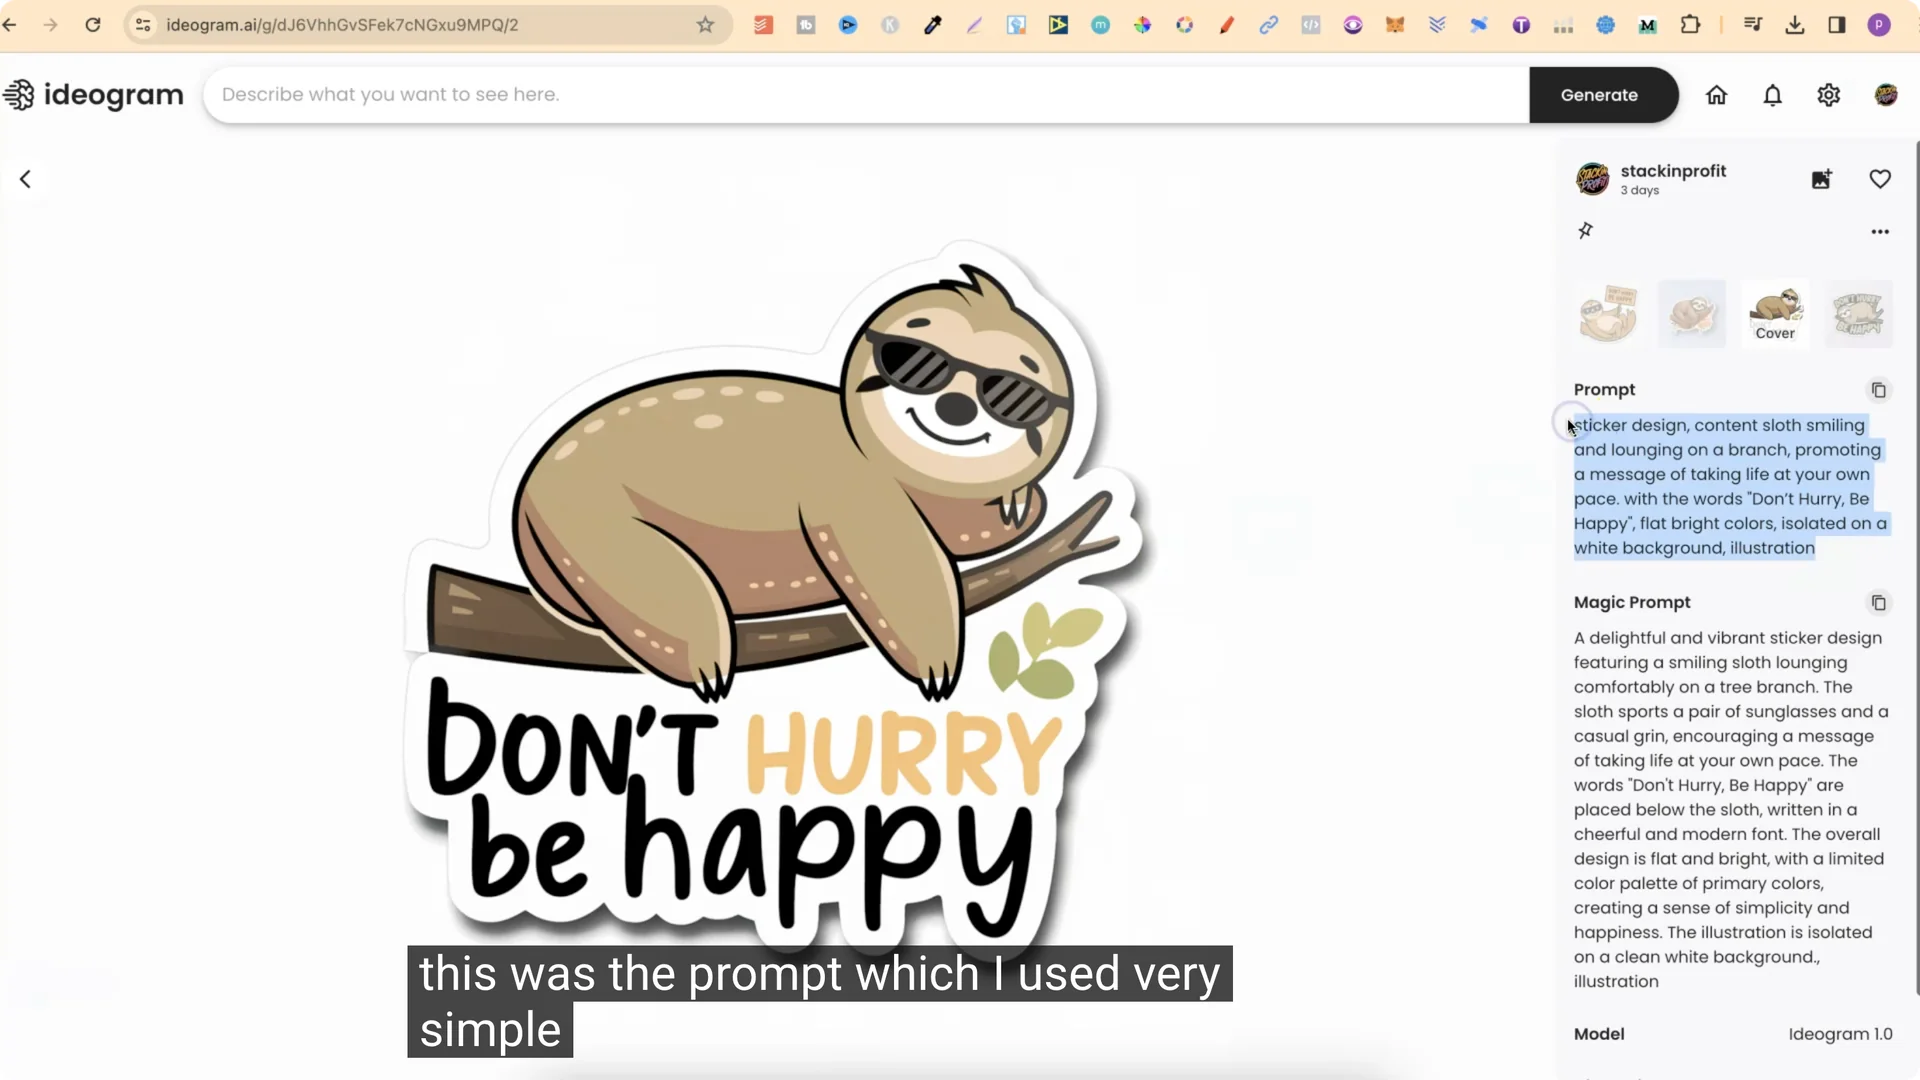Open the three-dot more options menu
The image size is (1920, 1080).
point(1879,232)
